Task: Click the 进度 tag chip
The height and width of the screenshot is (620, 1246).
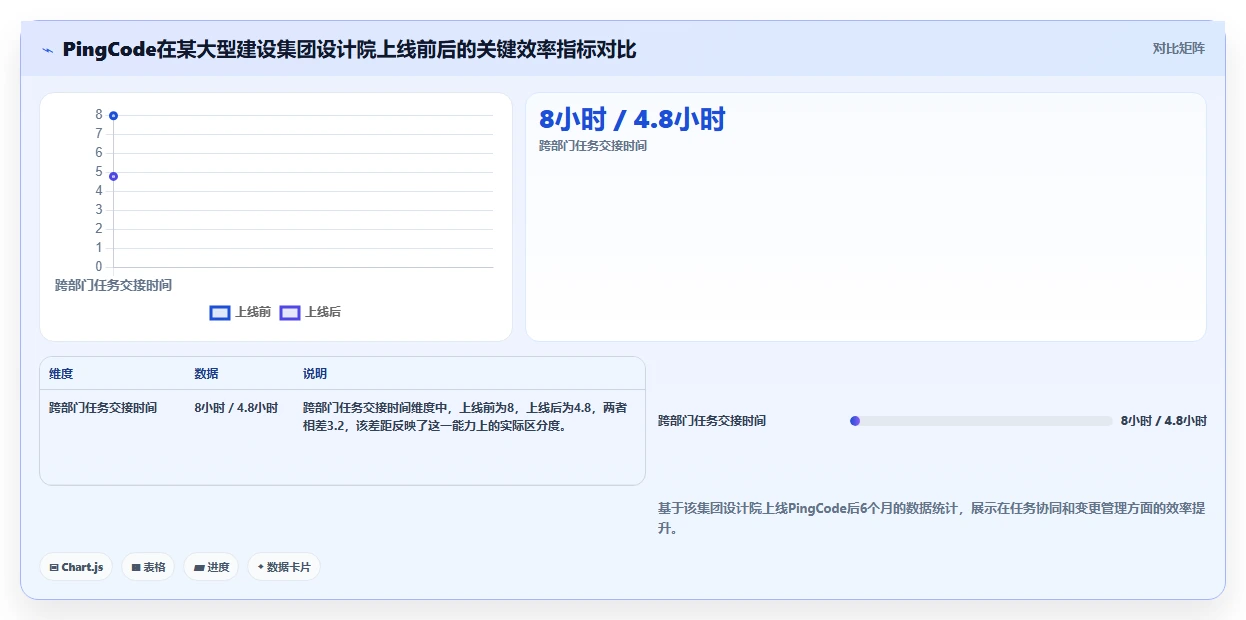Action: pos(211,567)
